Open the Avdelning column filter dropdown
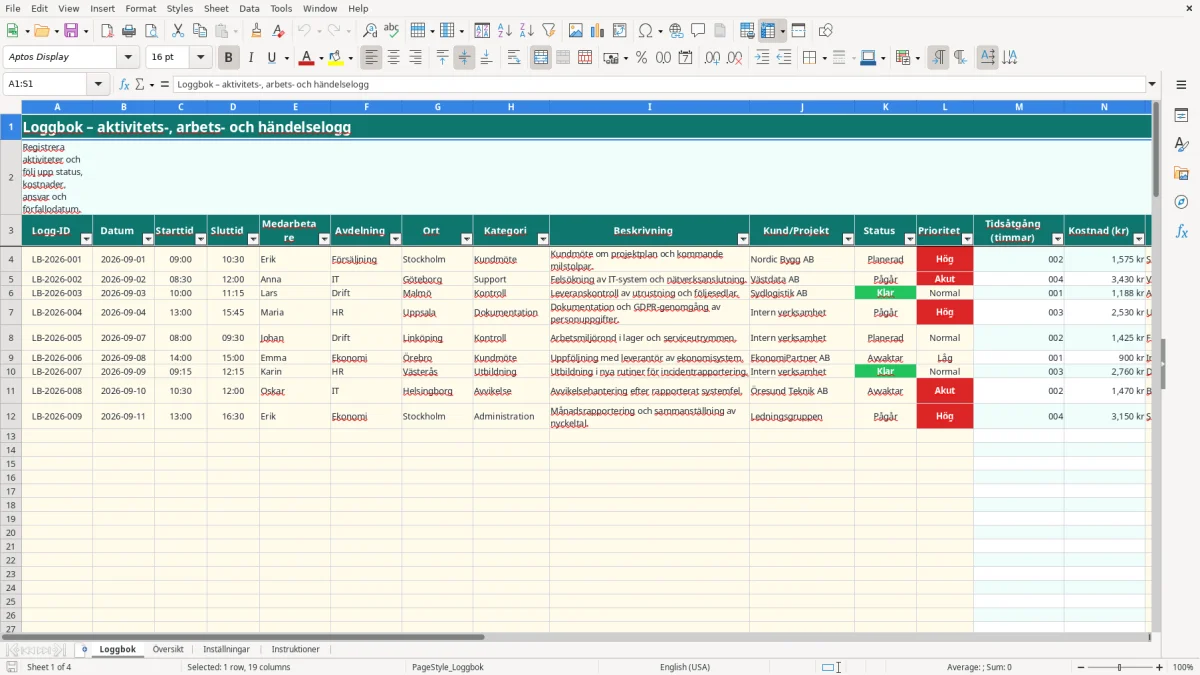This screenshot has width=1200, height=675. 395,239
